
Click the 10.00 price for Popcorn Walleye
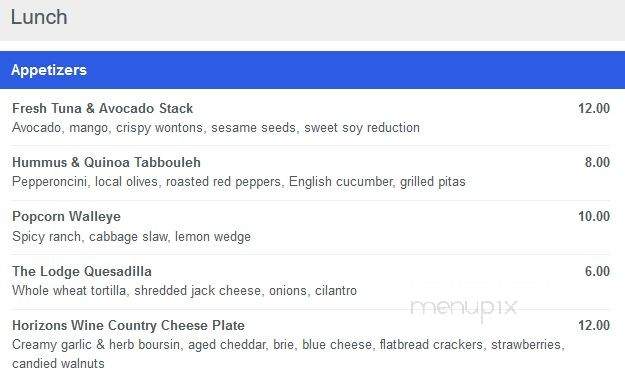[594, 217]
